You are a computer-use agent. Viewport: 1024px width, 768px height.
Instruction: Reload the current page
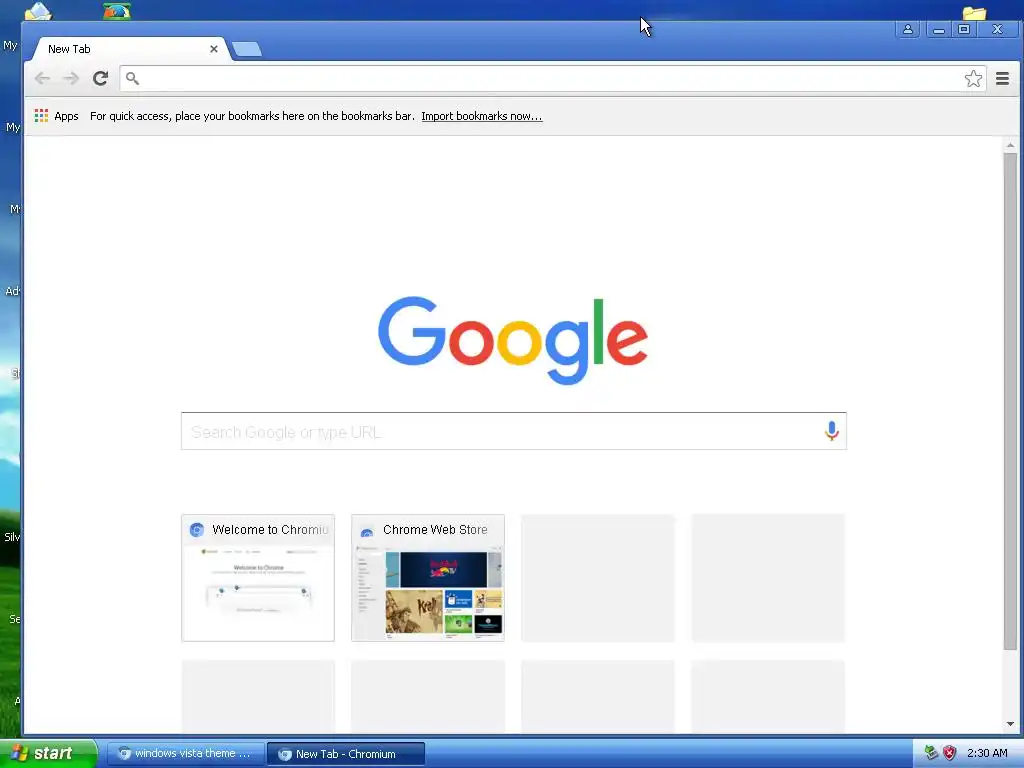(x=100, y=78)
